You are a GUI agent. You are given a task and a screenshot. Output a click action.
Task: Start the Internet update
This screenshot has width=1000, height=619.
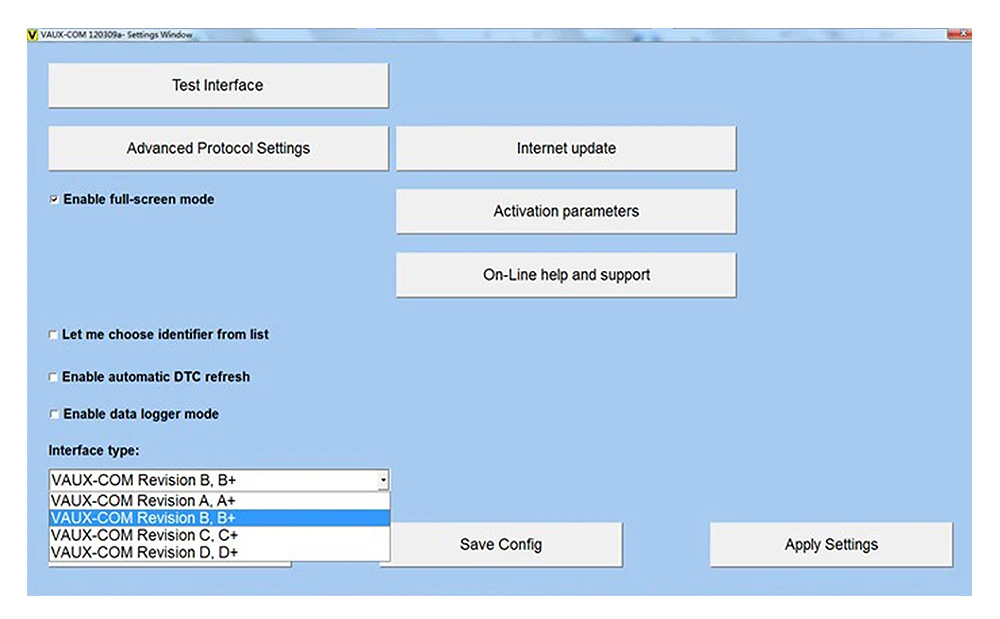(x=566, y=148)
